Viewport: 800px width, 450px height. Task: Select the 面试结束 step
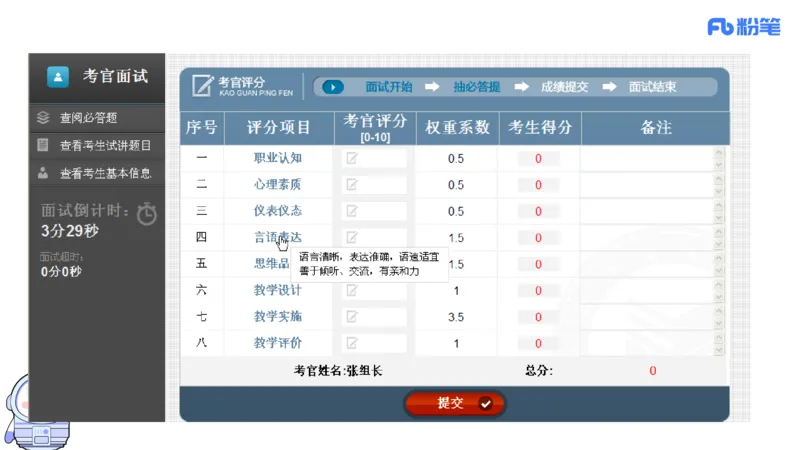pyautogui.click(x=653, y=87)
